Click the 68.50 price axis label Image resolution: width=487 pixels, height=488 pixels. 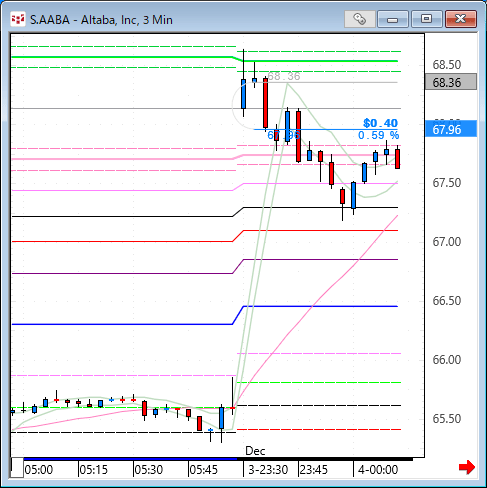coord(447,65)
